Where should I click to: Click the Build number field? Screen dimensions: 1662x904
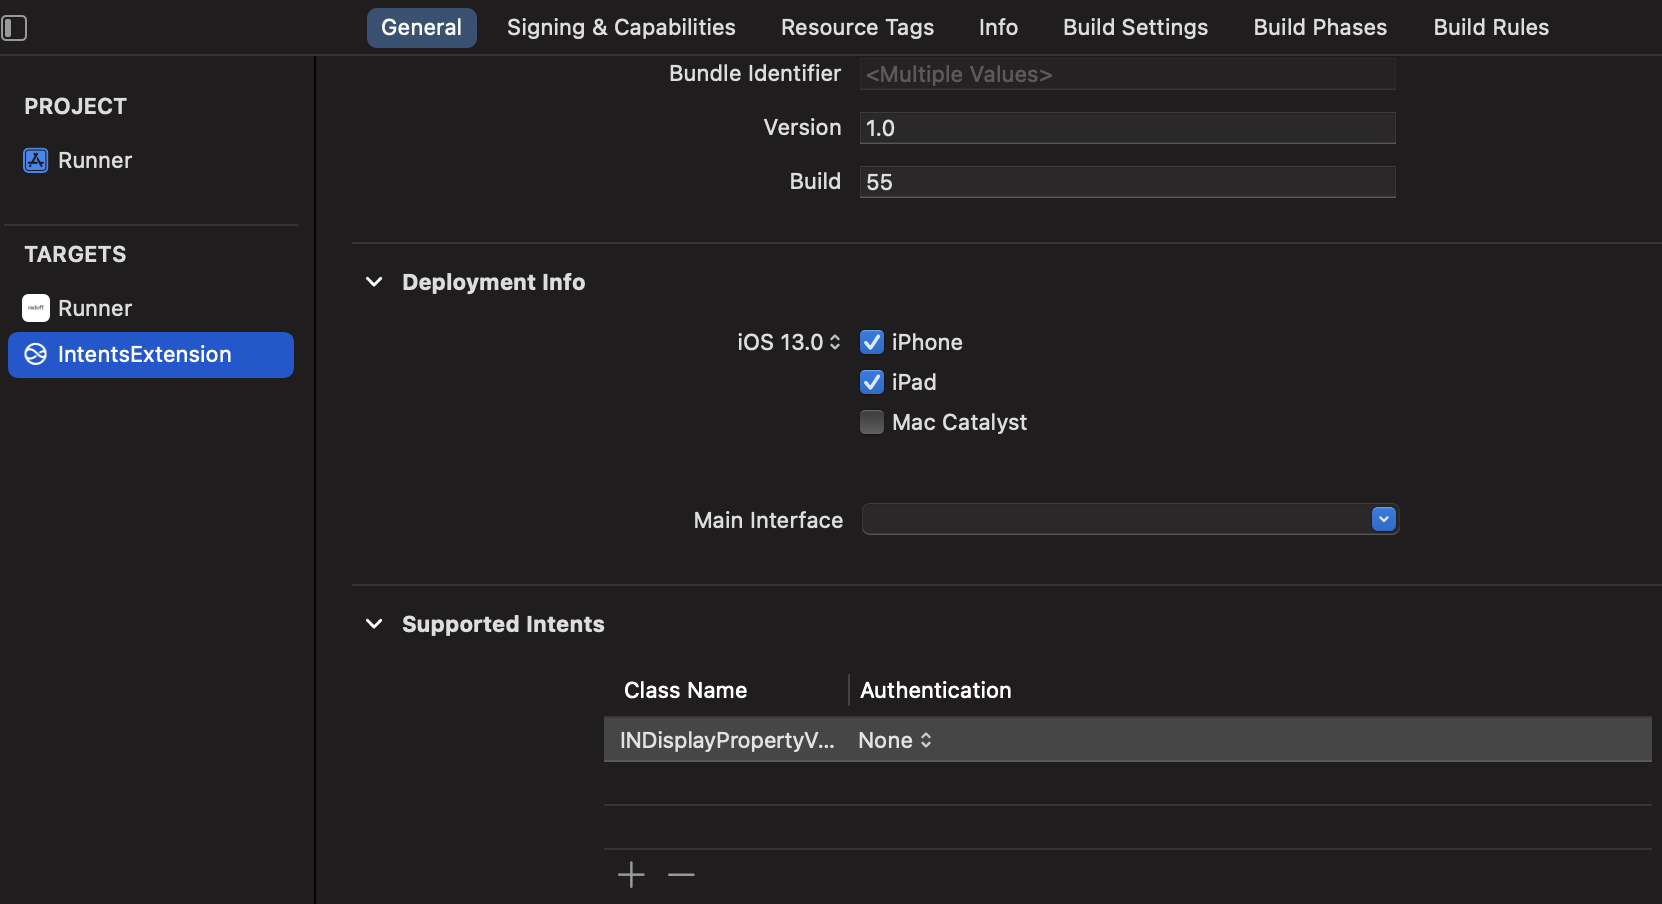click(1127, 182)
